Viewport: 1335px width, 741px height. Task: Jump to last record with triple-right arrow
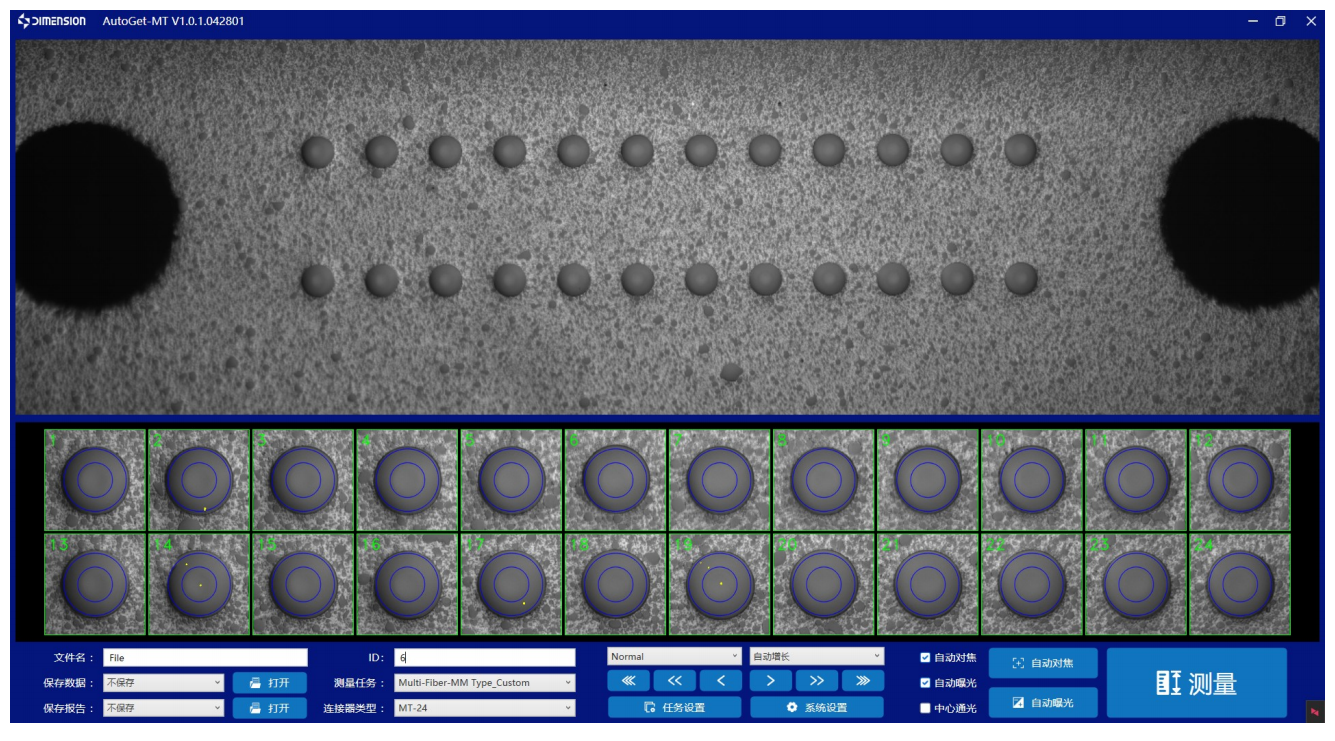tap(863, 681)
